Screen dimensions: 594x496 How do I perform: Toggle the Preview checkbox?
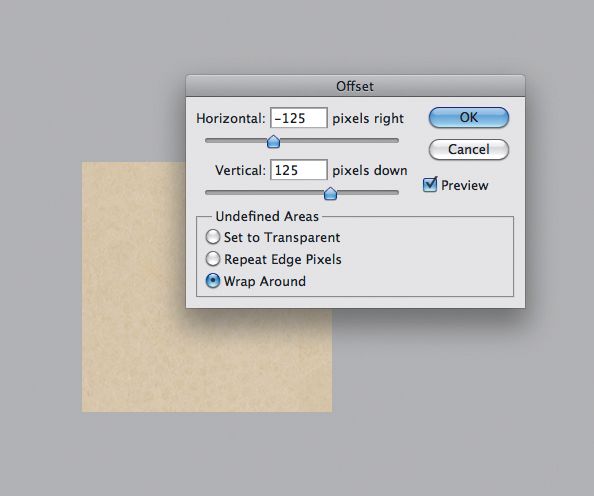click(x=430, y=185)
